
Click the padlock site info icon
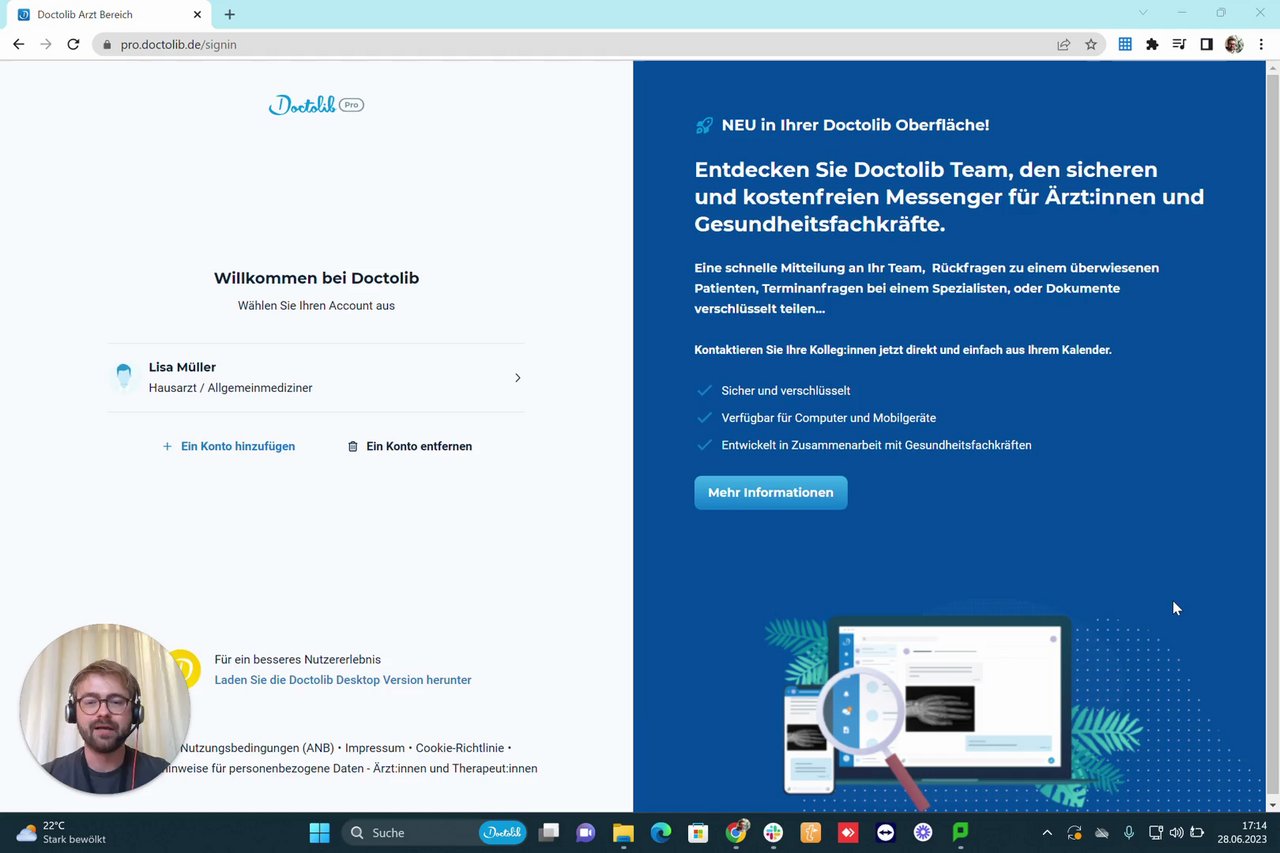107,44
